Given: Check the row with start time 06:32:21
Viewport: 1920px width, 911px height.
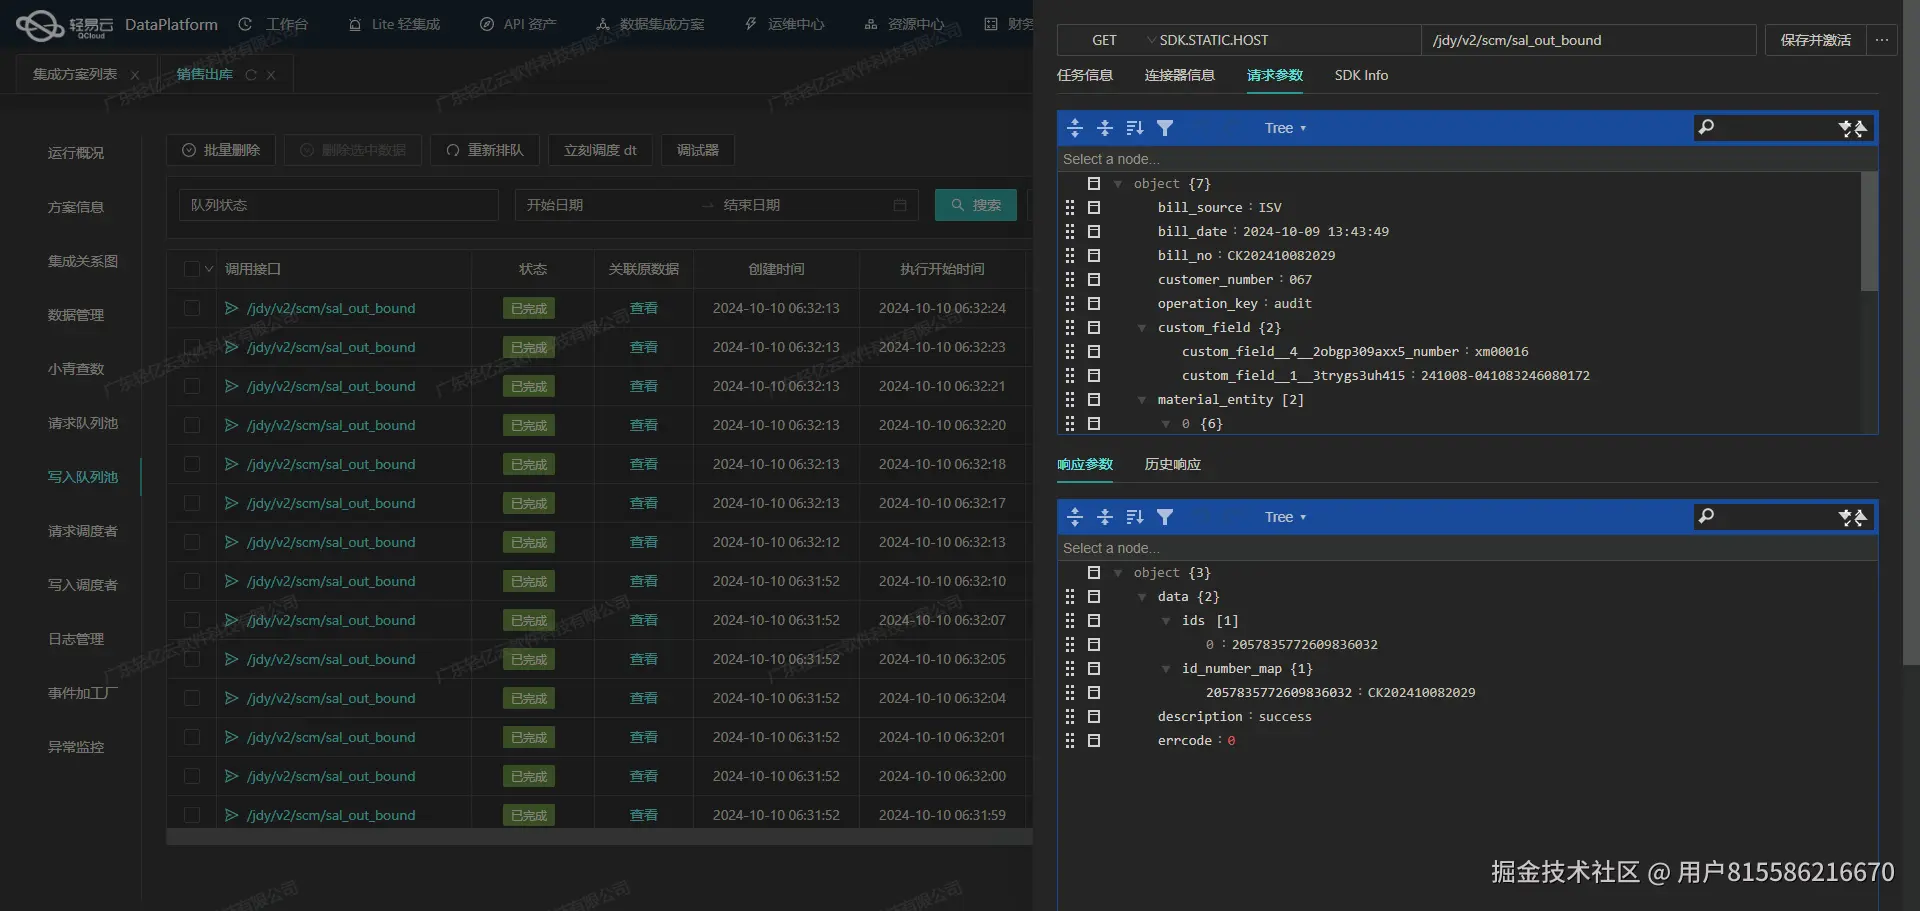Looking at the screenshot, I should [192, 386].
